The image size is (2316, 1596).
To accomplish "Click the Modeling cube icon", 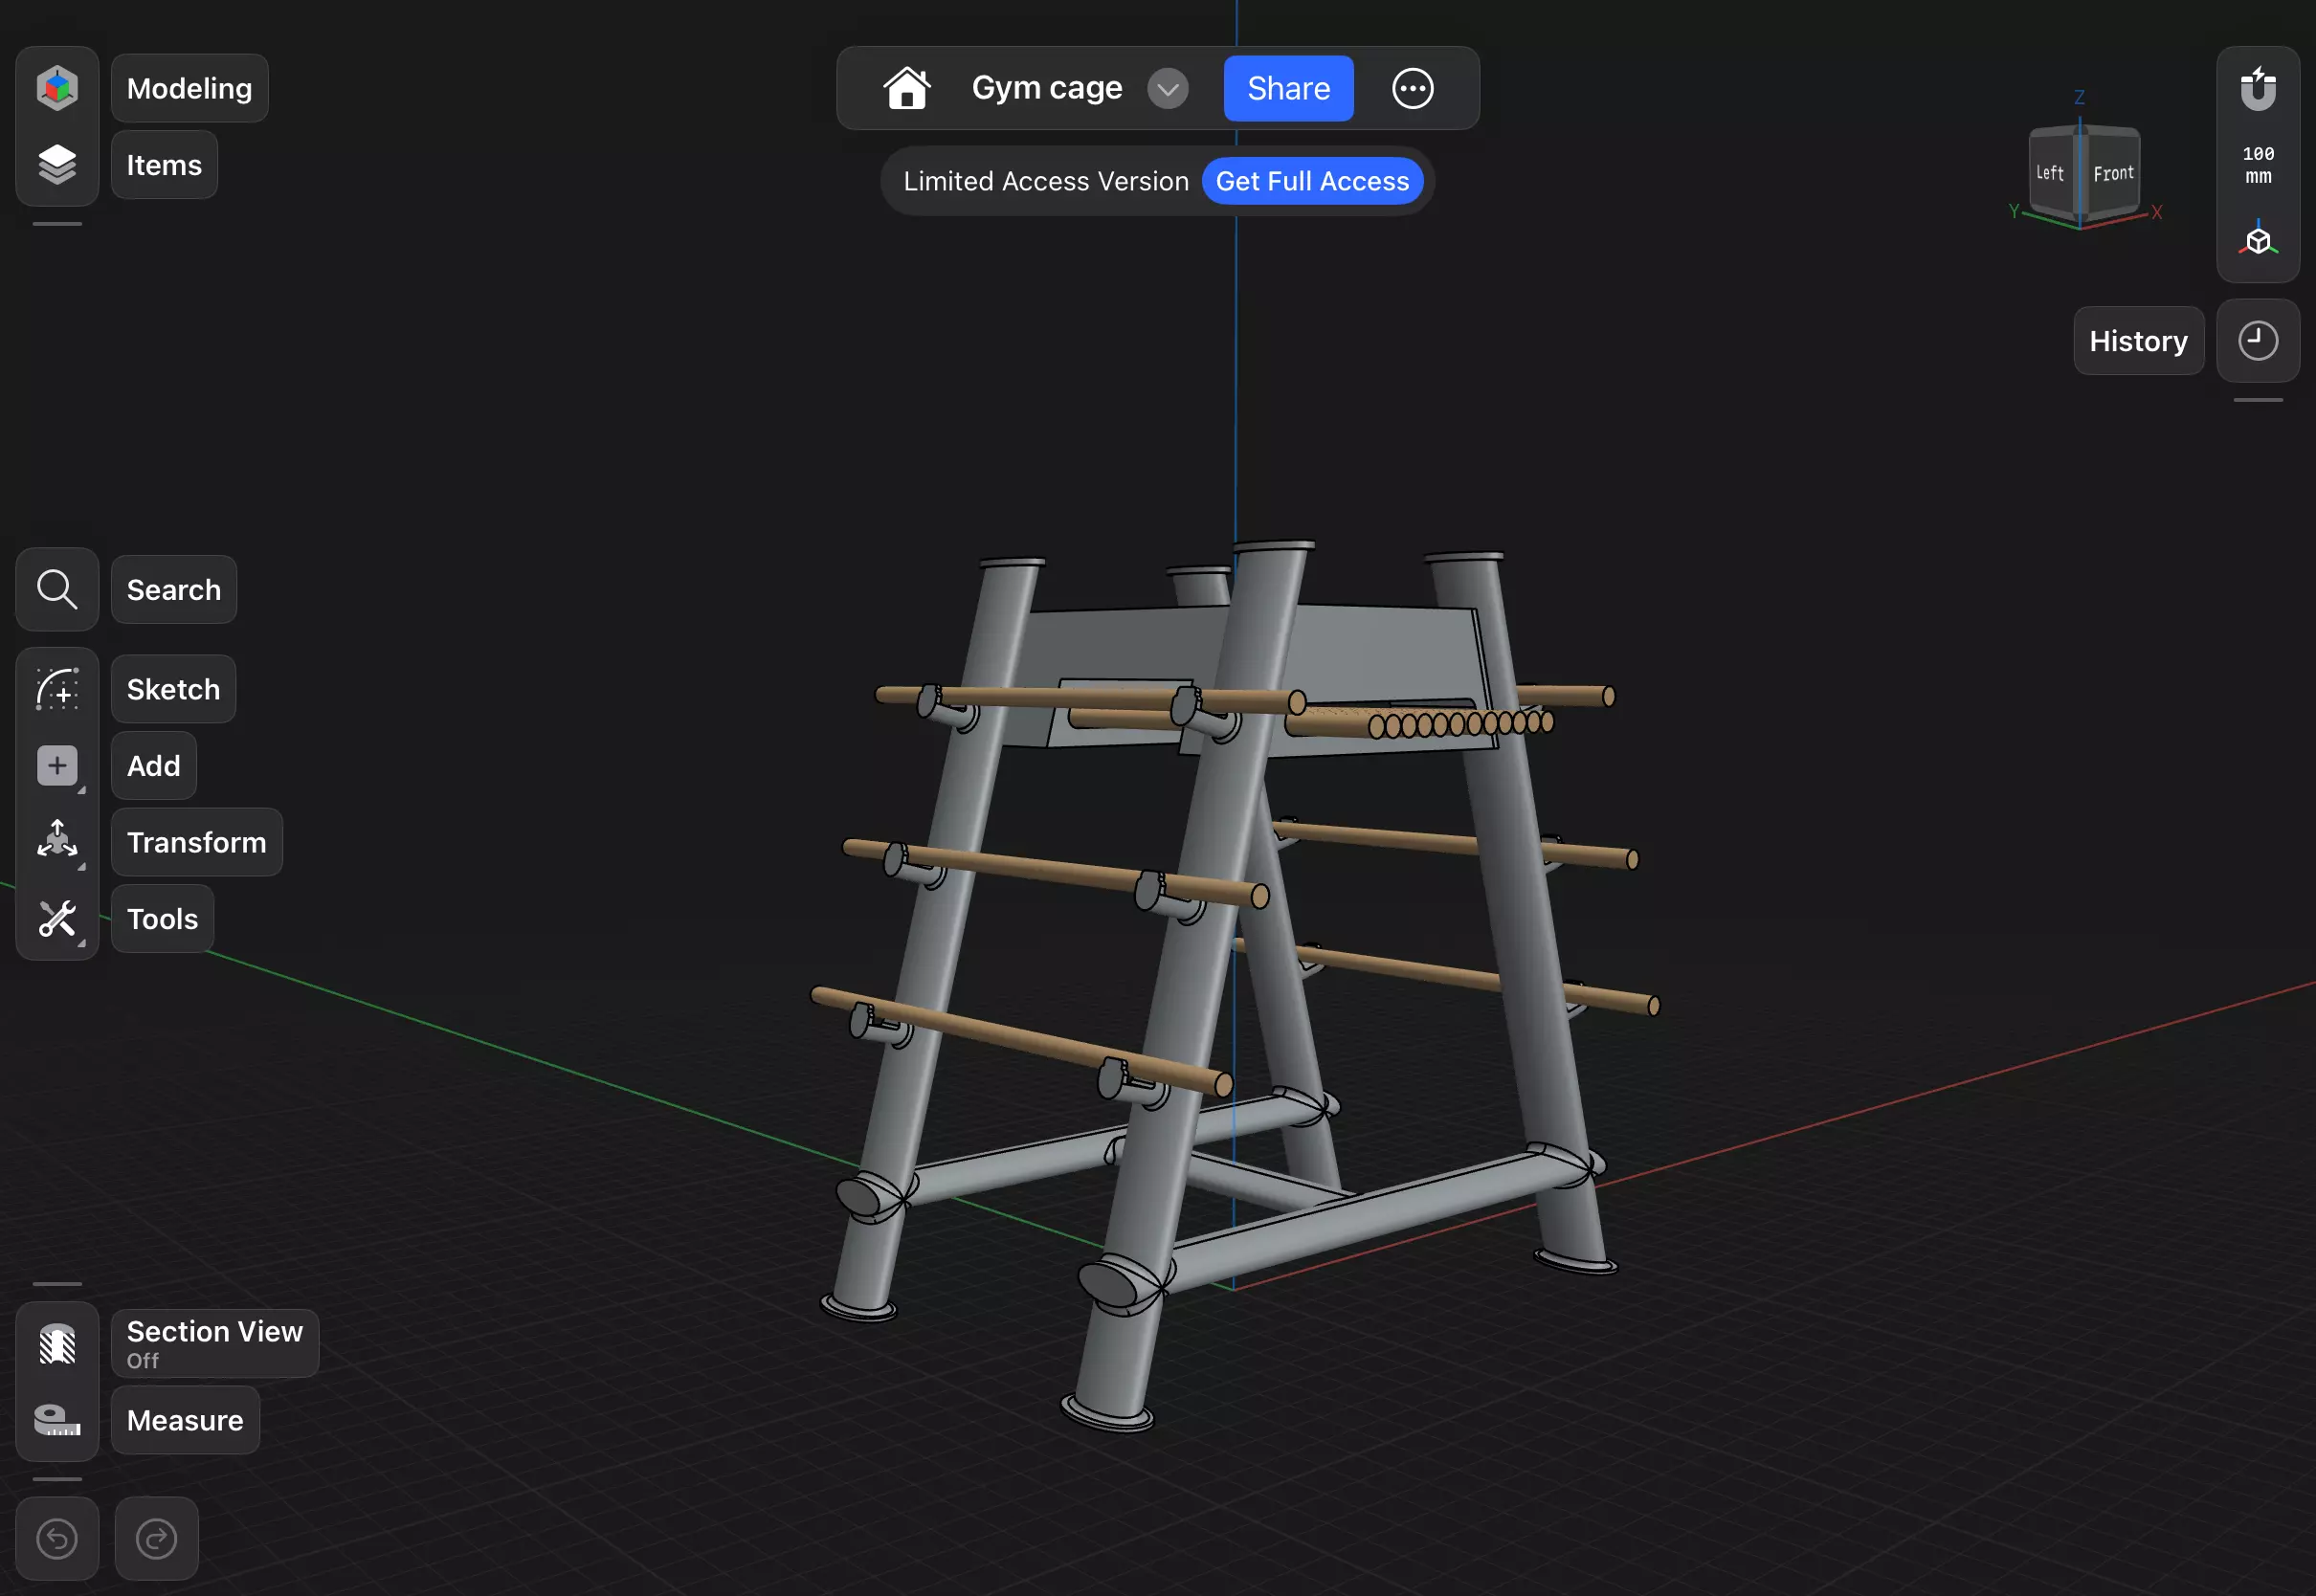I will (57, 88).
